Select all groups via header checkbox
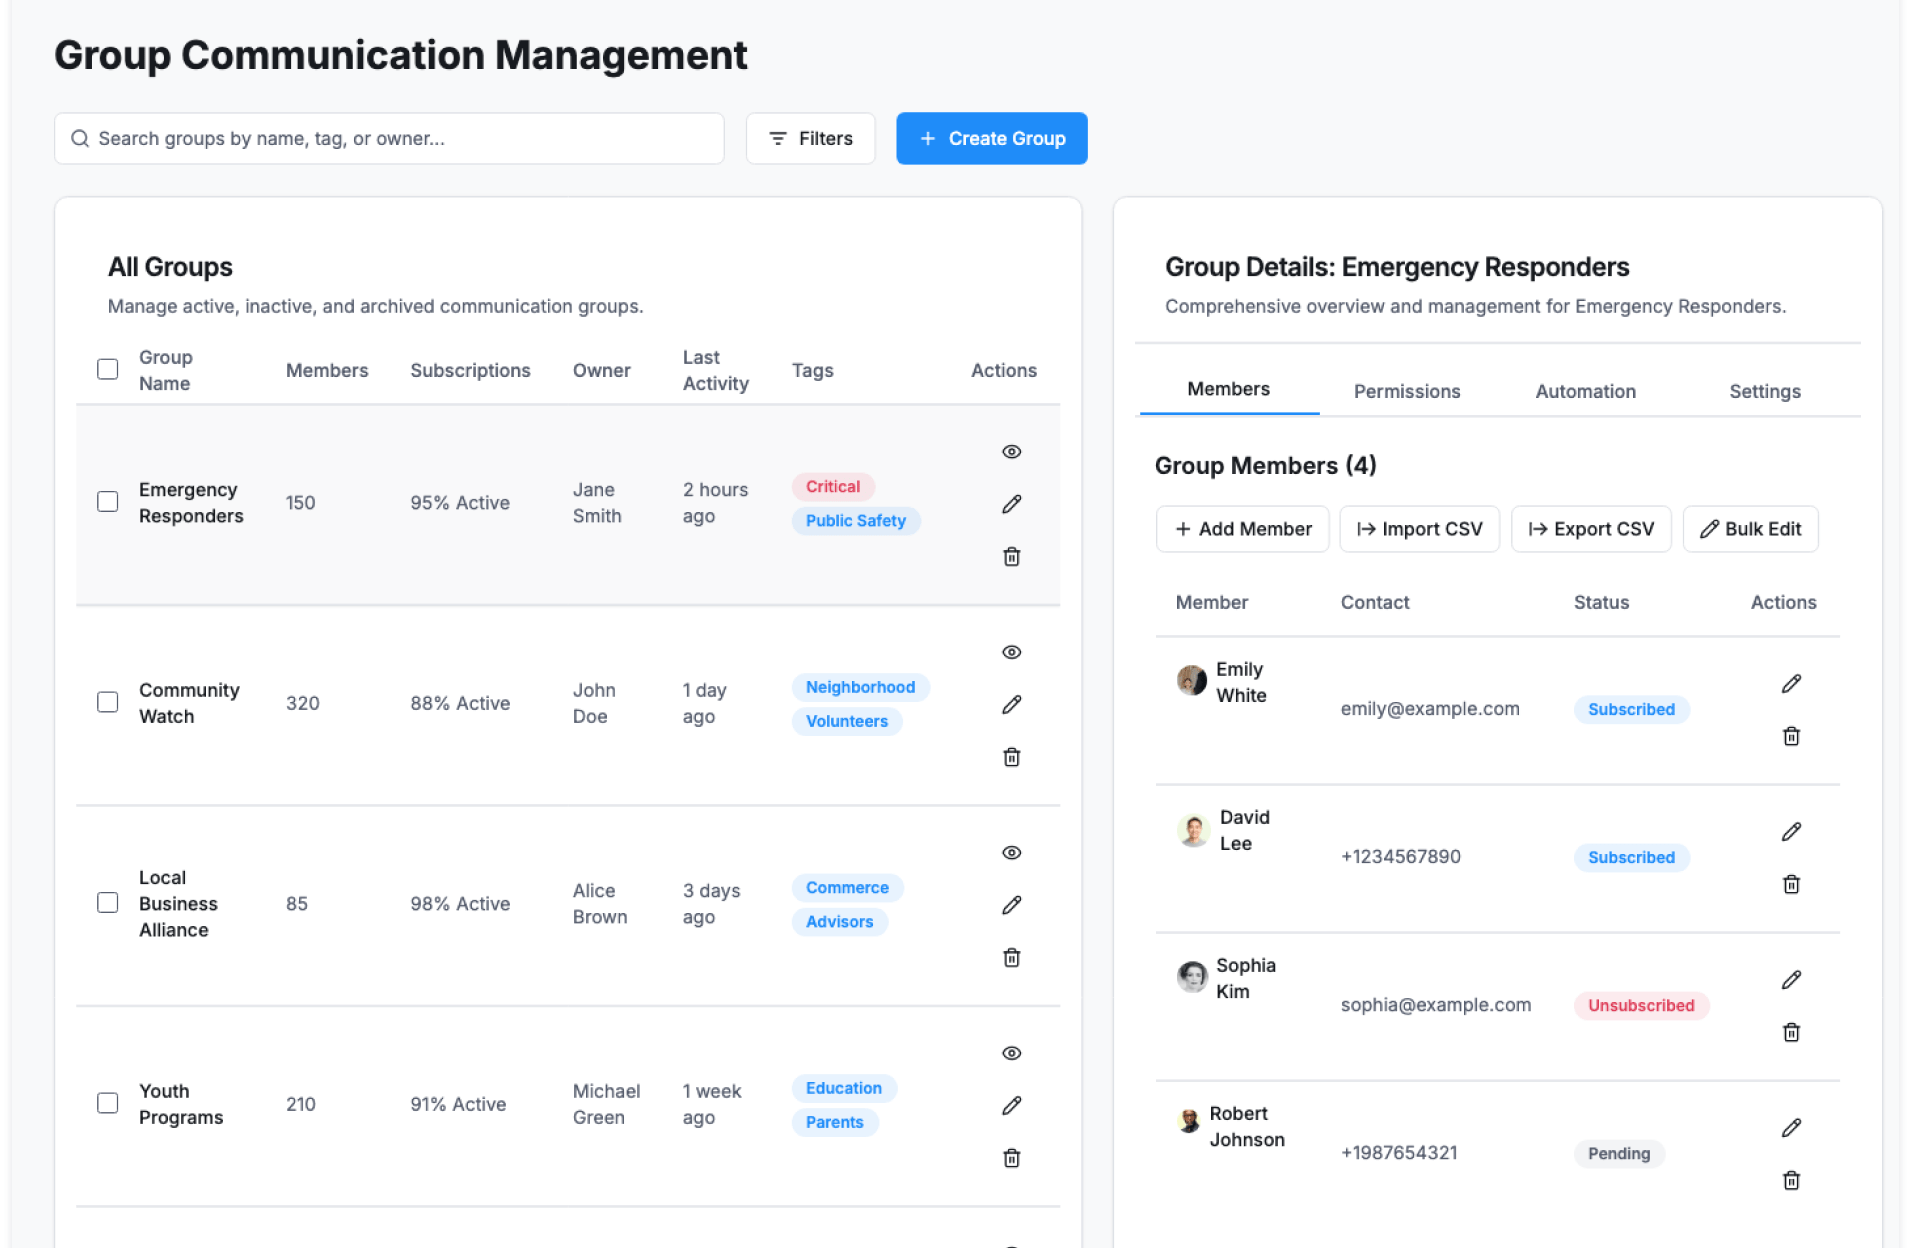 (x=107, y=369)
